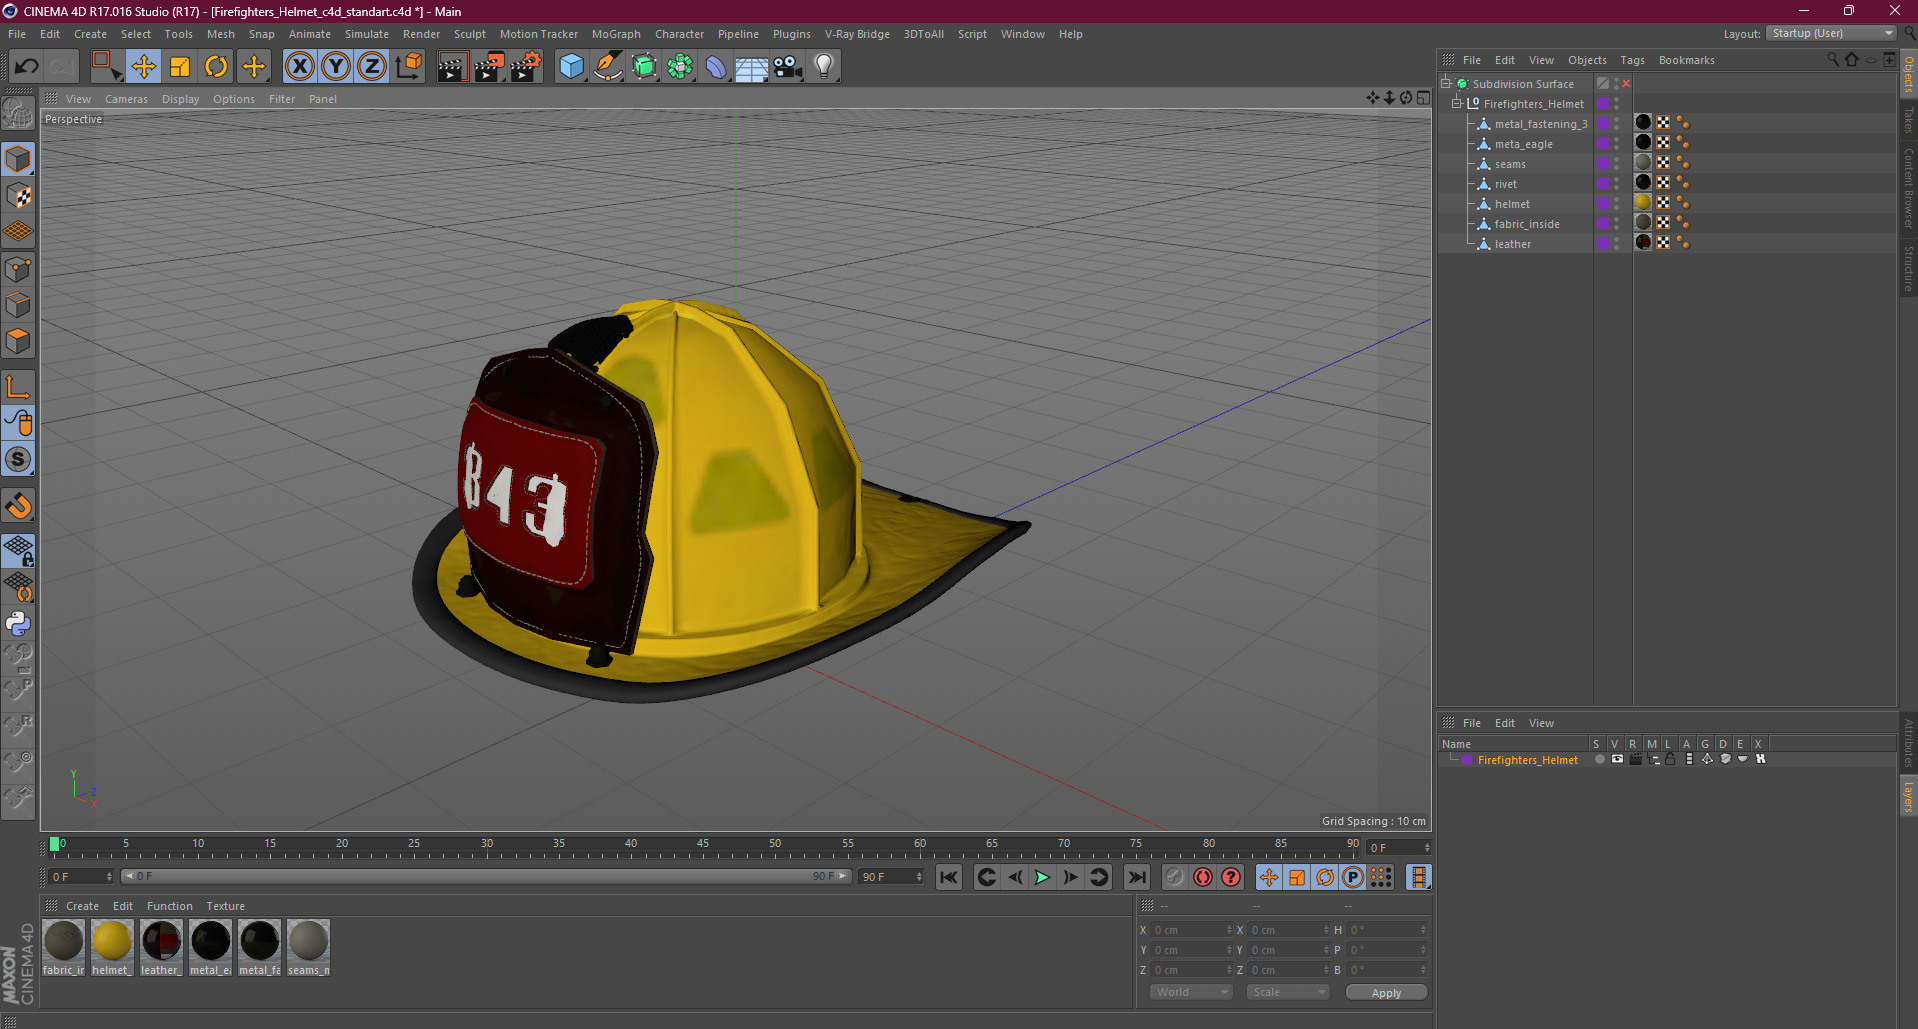The image size is (1918, 1029).
Task: Click the Apply button
Action: 1386,993
